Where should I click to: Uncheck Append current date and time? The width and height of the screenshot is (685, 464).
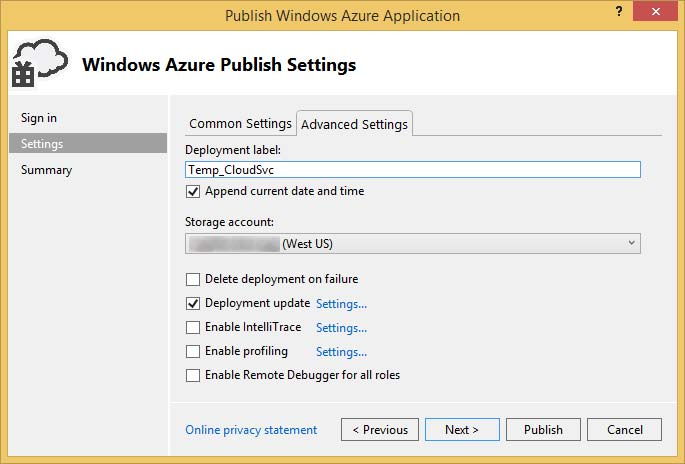click(x=194, y=191)
